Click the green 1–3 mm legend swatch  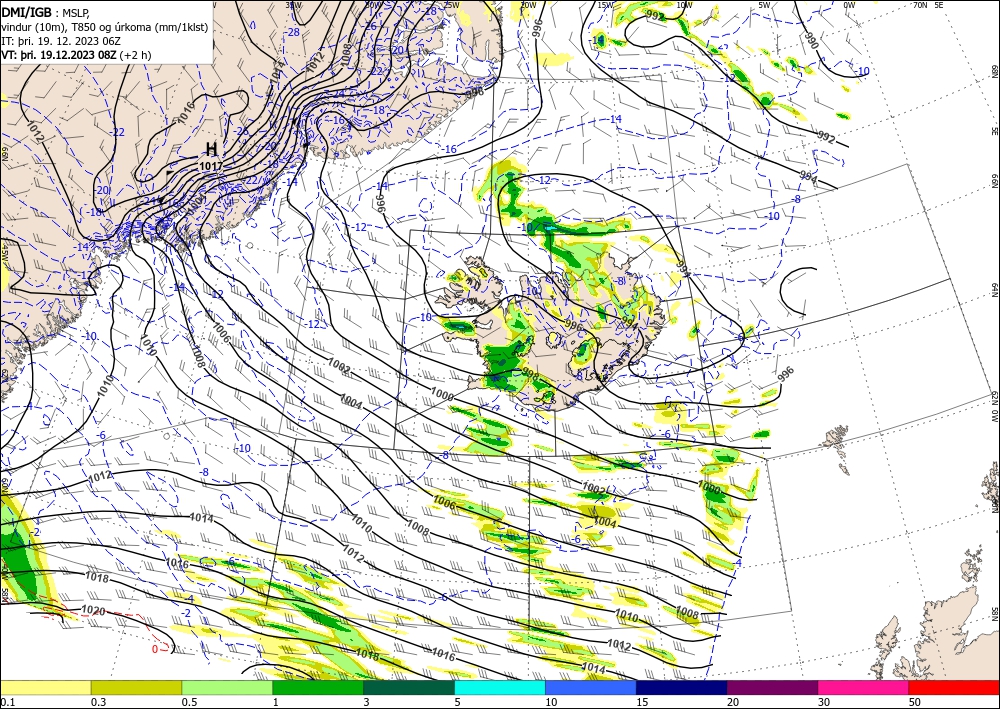pos(318,687)
